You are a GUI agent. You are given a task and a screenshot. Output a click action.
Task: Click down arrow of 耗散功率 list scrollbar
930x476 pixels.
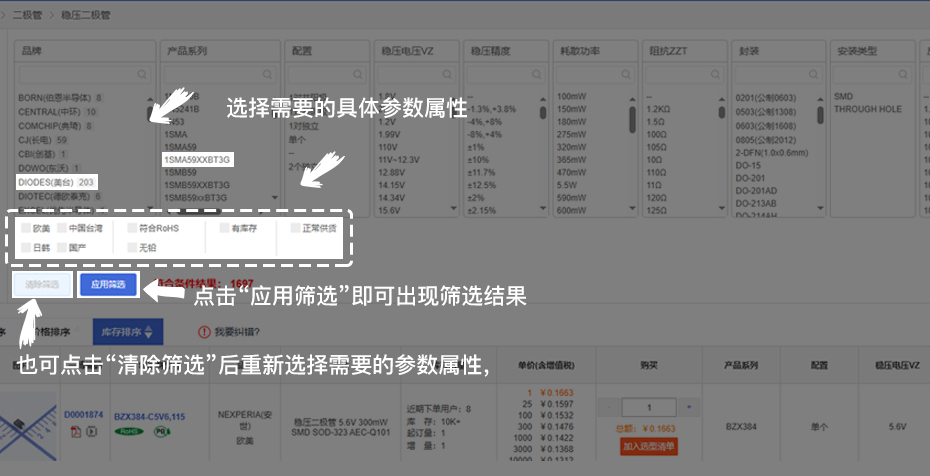[632, 208]
